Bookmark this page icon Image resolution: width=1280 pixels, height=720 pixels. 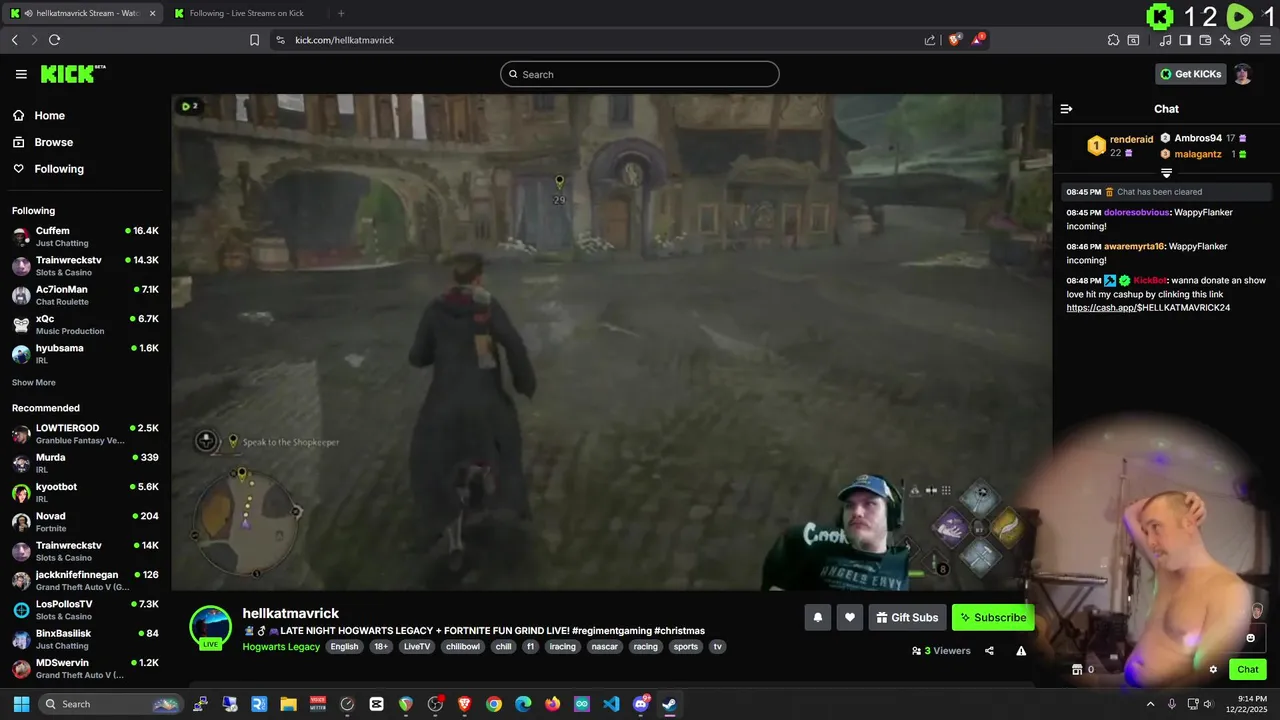(255, 40)
